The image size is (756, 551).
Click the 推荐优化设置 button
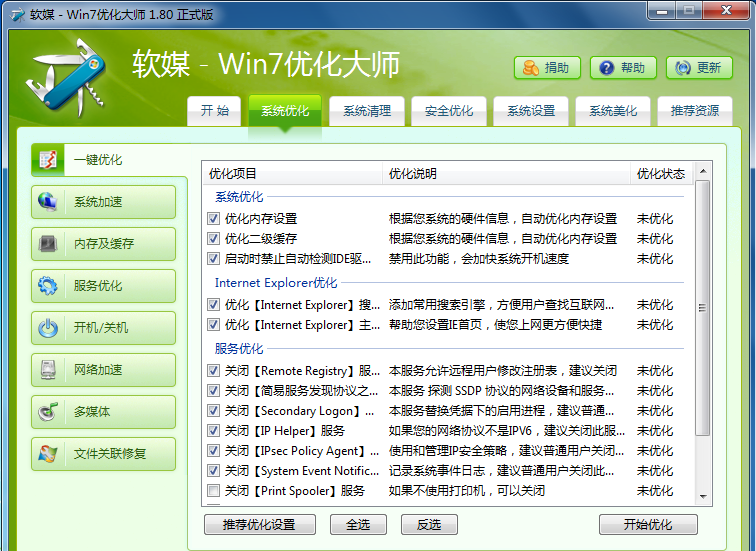point(260,524)
